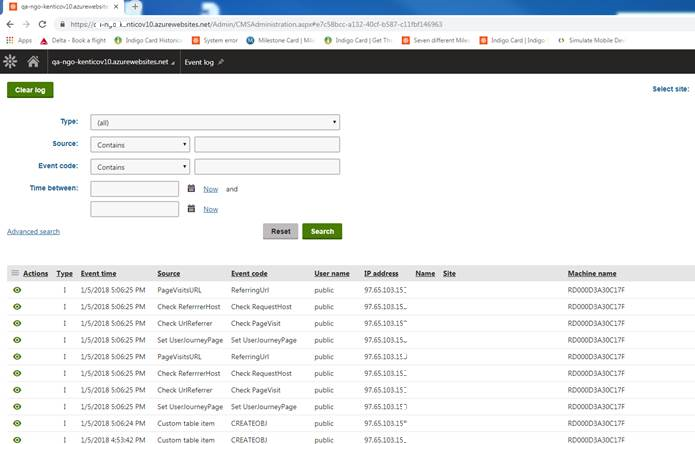Sort by the Source column
Screen dimensions: 696x474
coord(169,273)
